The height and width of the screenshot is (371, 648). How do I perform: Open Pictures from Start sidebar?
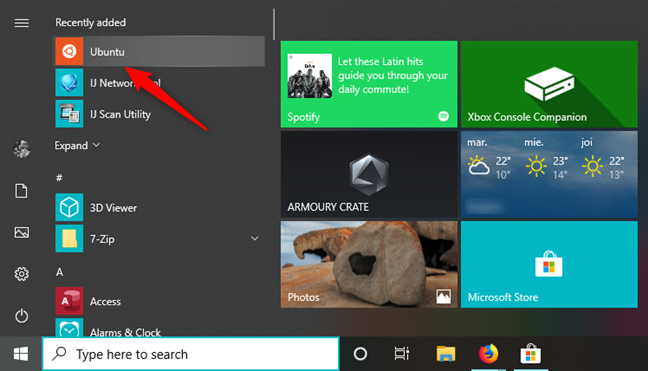pyautogui.click(x=21, y=232)
